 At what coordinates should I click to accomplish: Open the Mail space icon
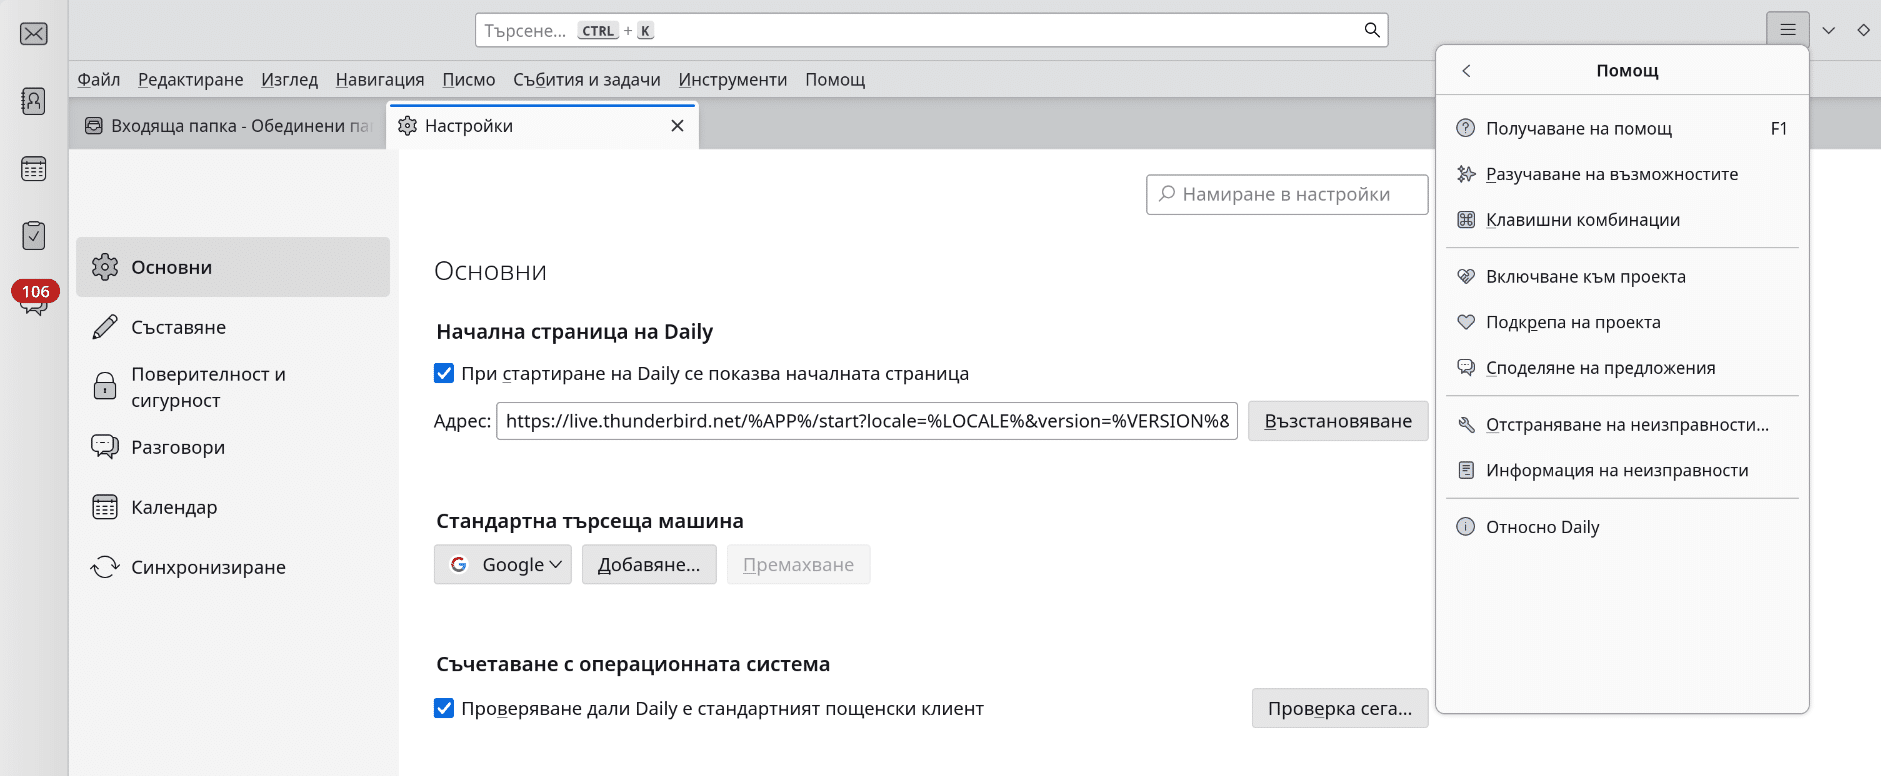tap(34, 34)
